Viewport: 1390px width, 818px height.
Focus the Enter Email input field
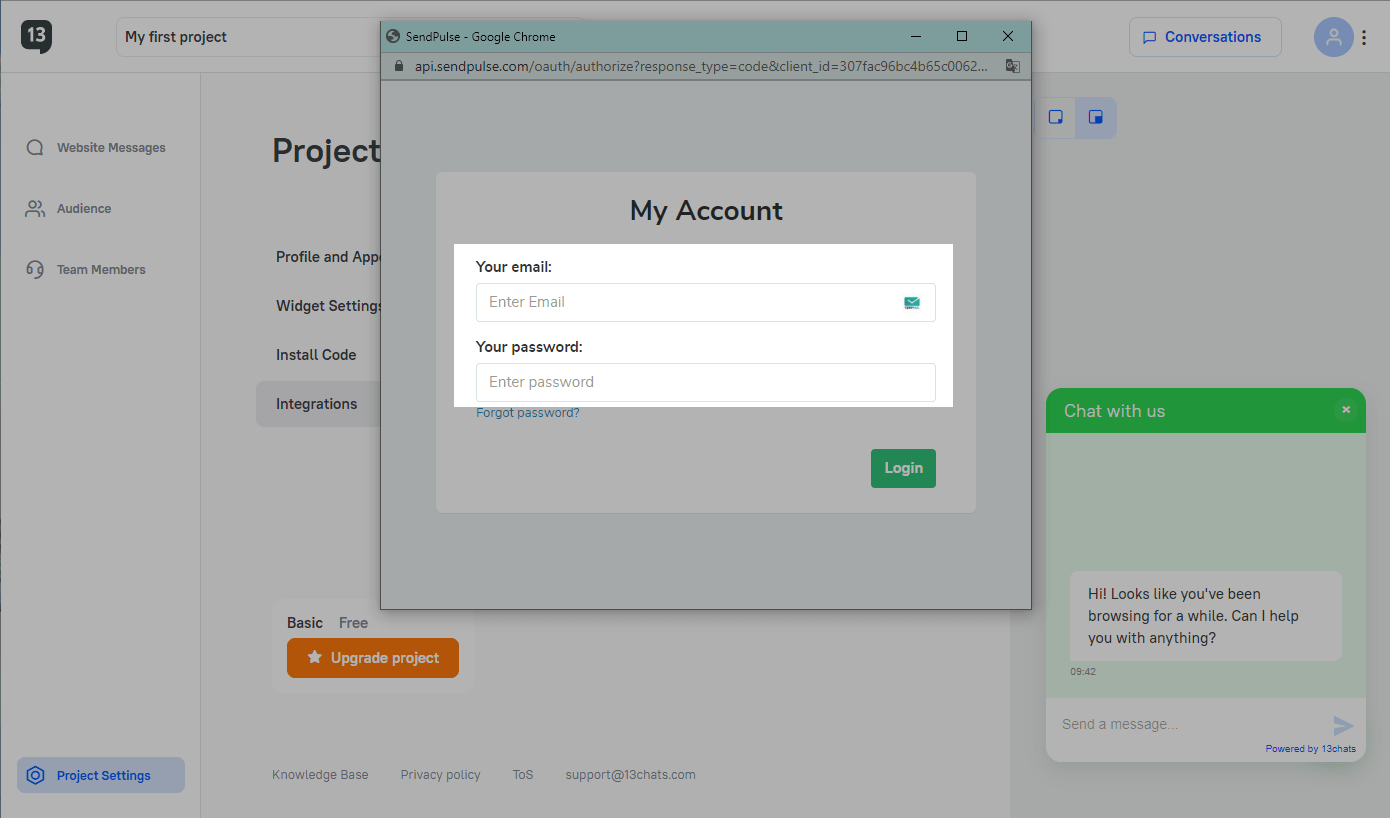[706, 302]
